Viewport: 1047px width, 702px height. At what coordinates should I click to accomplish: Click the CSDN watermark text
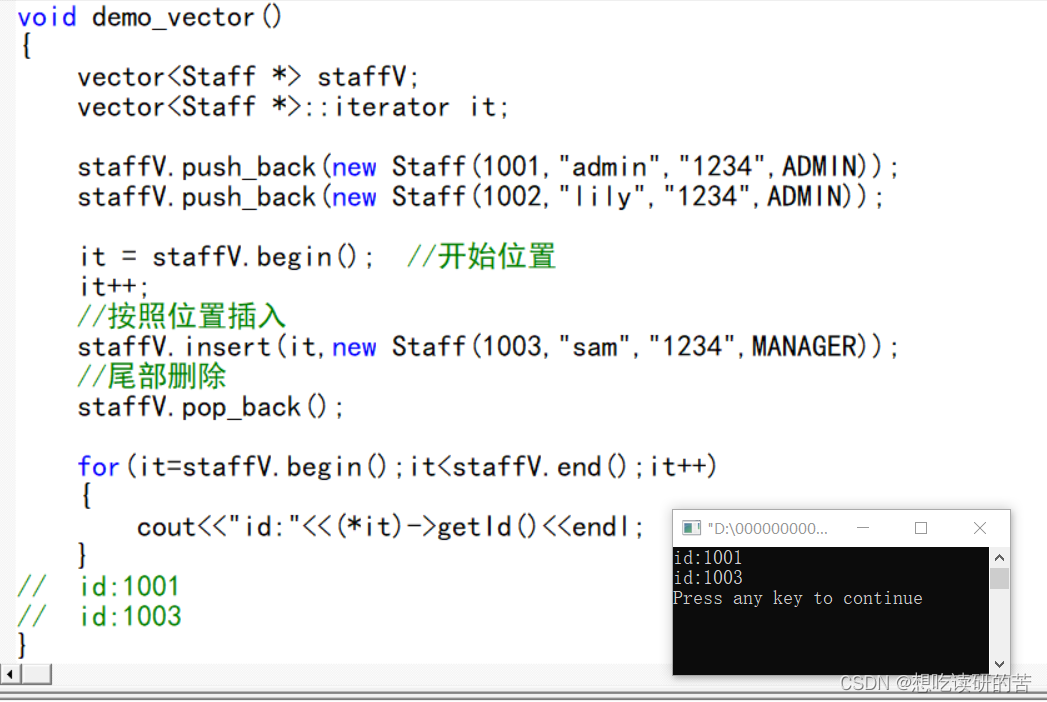click(935, 683)
